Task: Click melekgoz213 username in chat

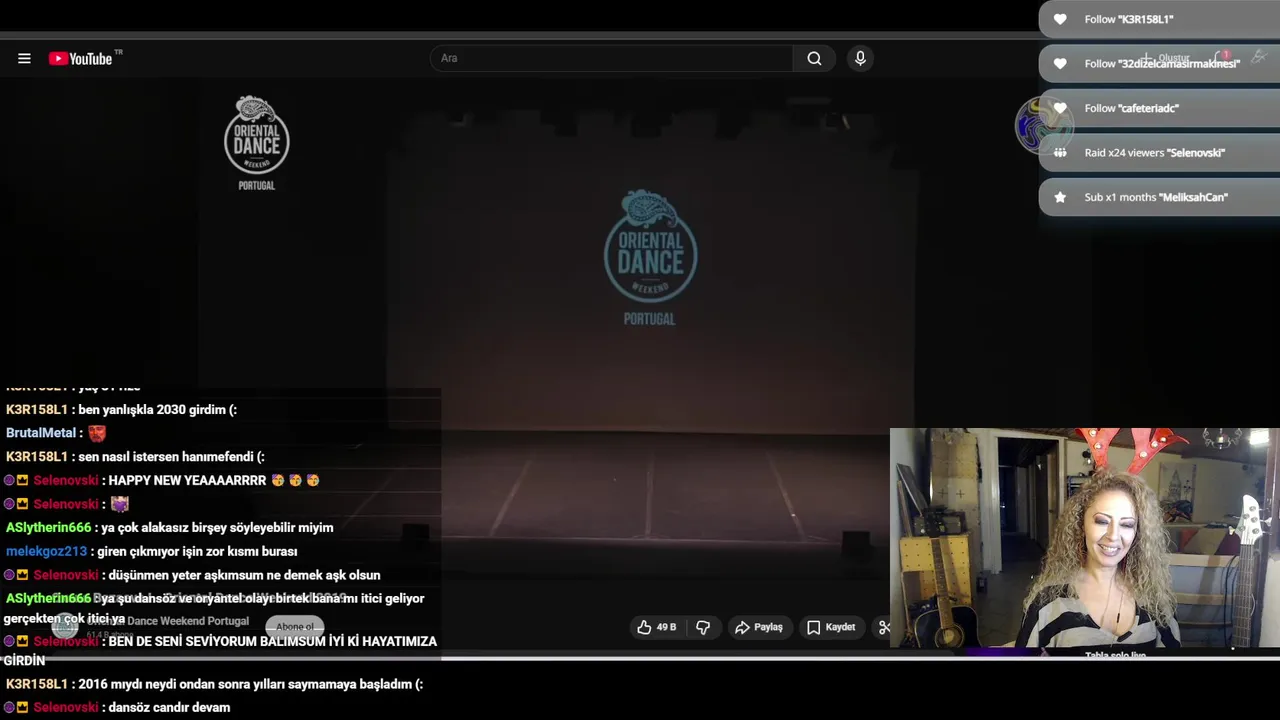Action: pos(46,551)
